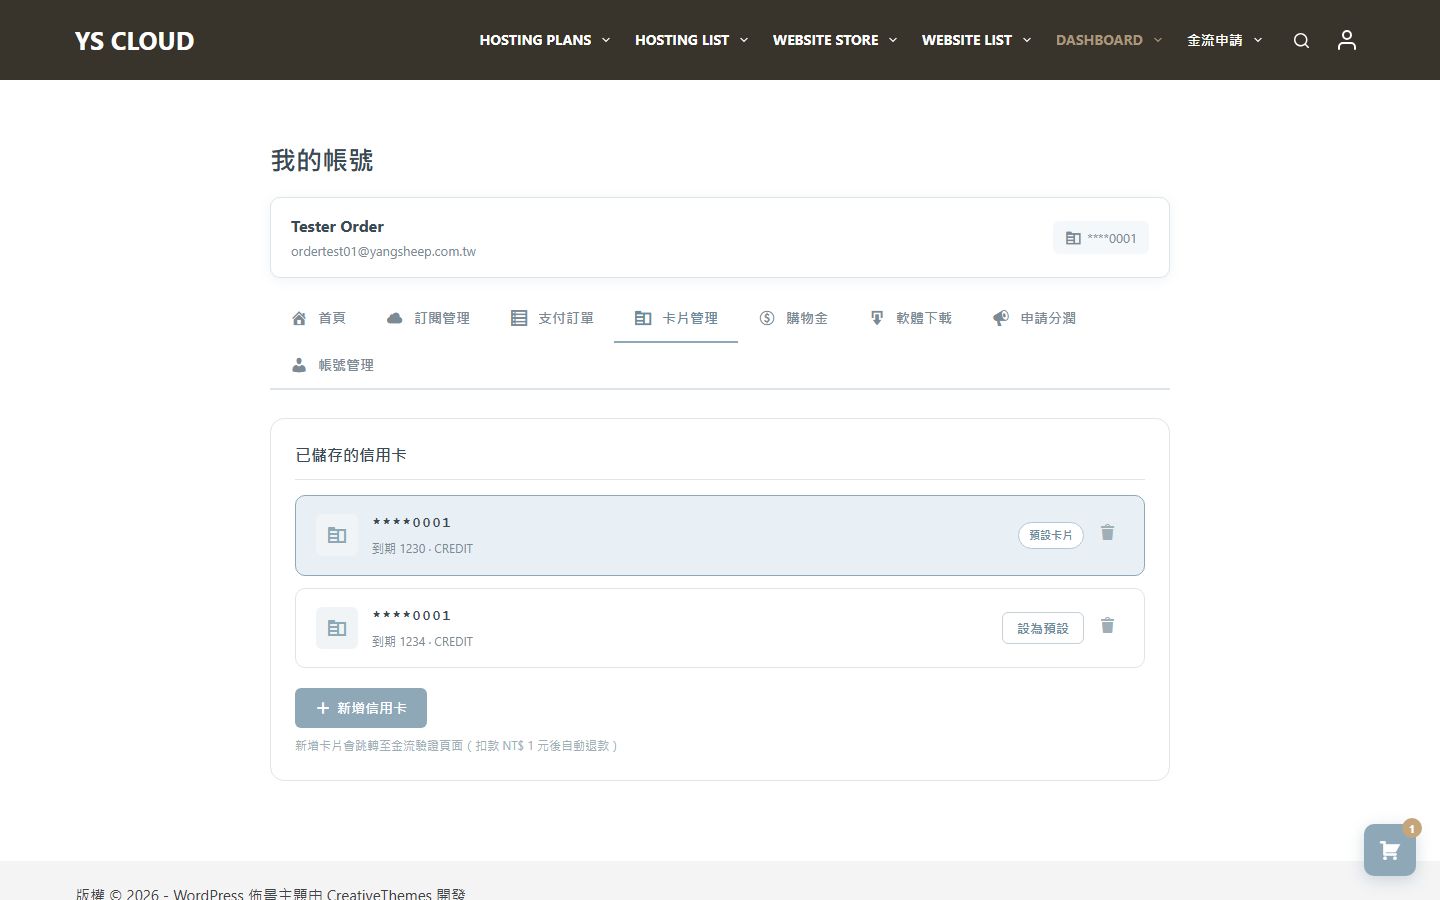Click the CreativeThemes footer link
Screen dimensions: 1440x900
[379, 893]
